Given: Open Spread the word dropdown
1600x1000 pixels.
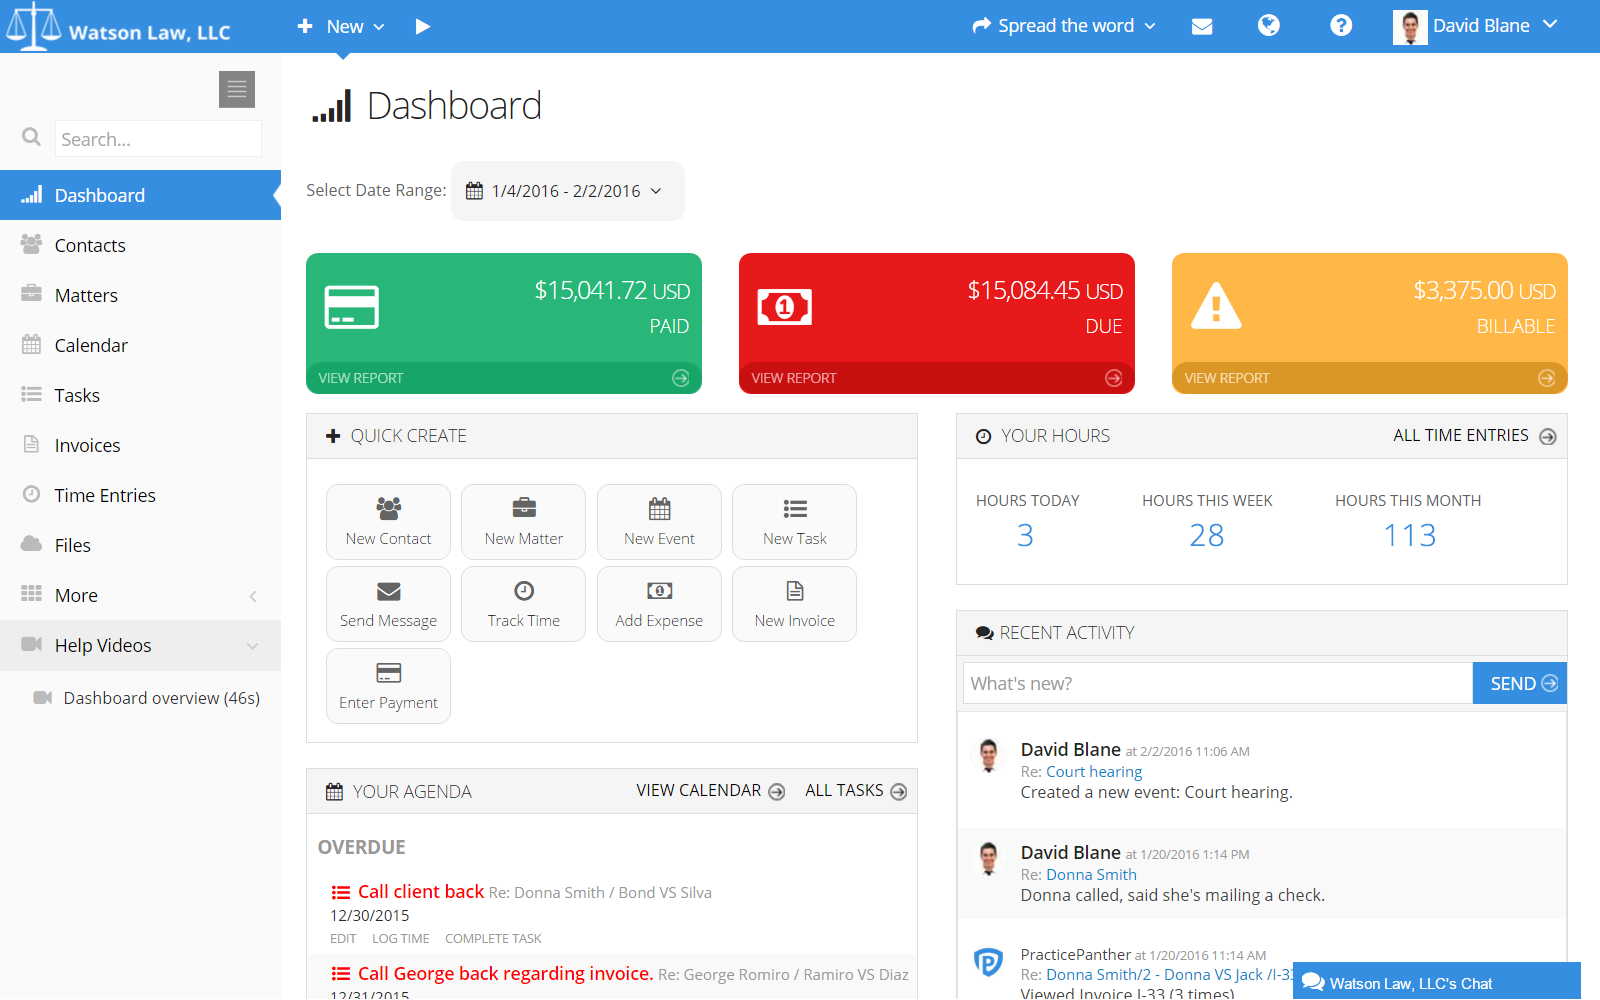Looking at the screenshot, I should click(1064, 26).
